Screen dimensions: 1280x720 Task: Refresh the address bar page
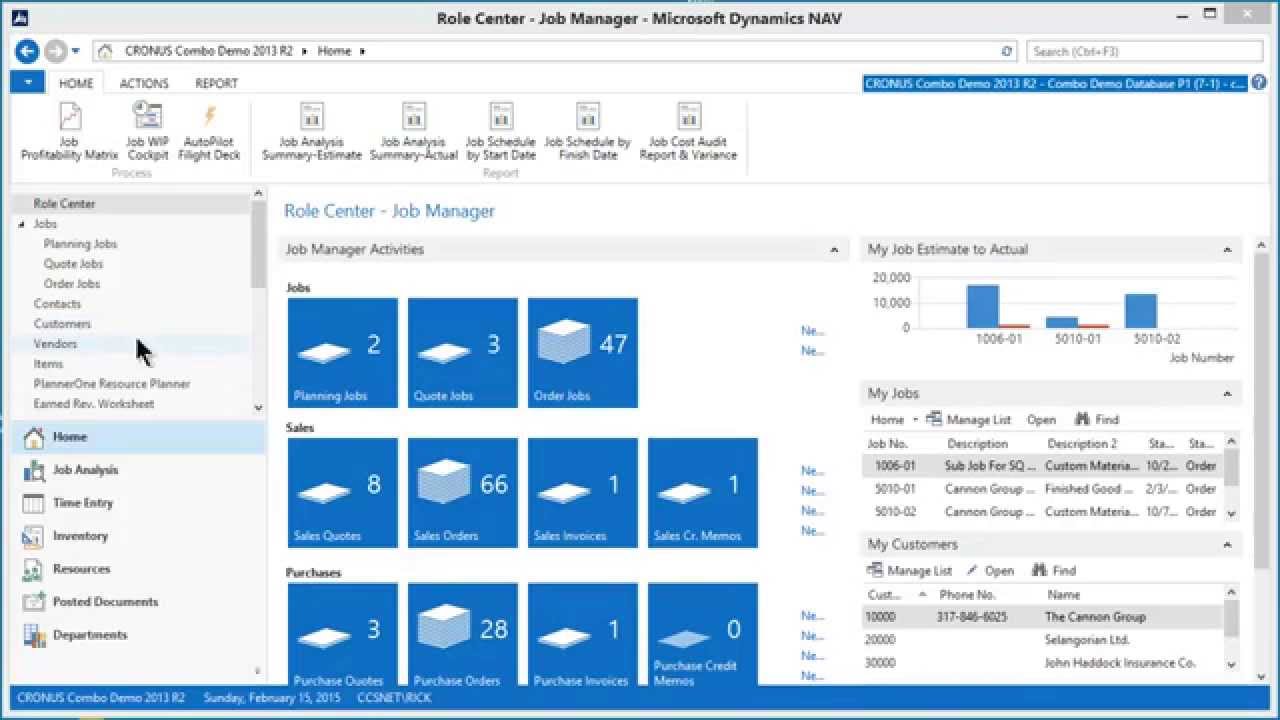[1007, 51]
